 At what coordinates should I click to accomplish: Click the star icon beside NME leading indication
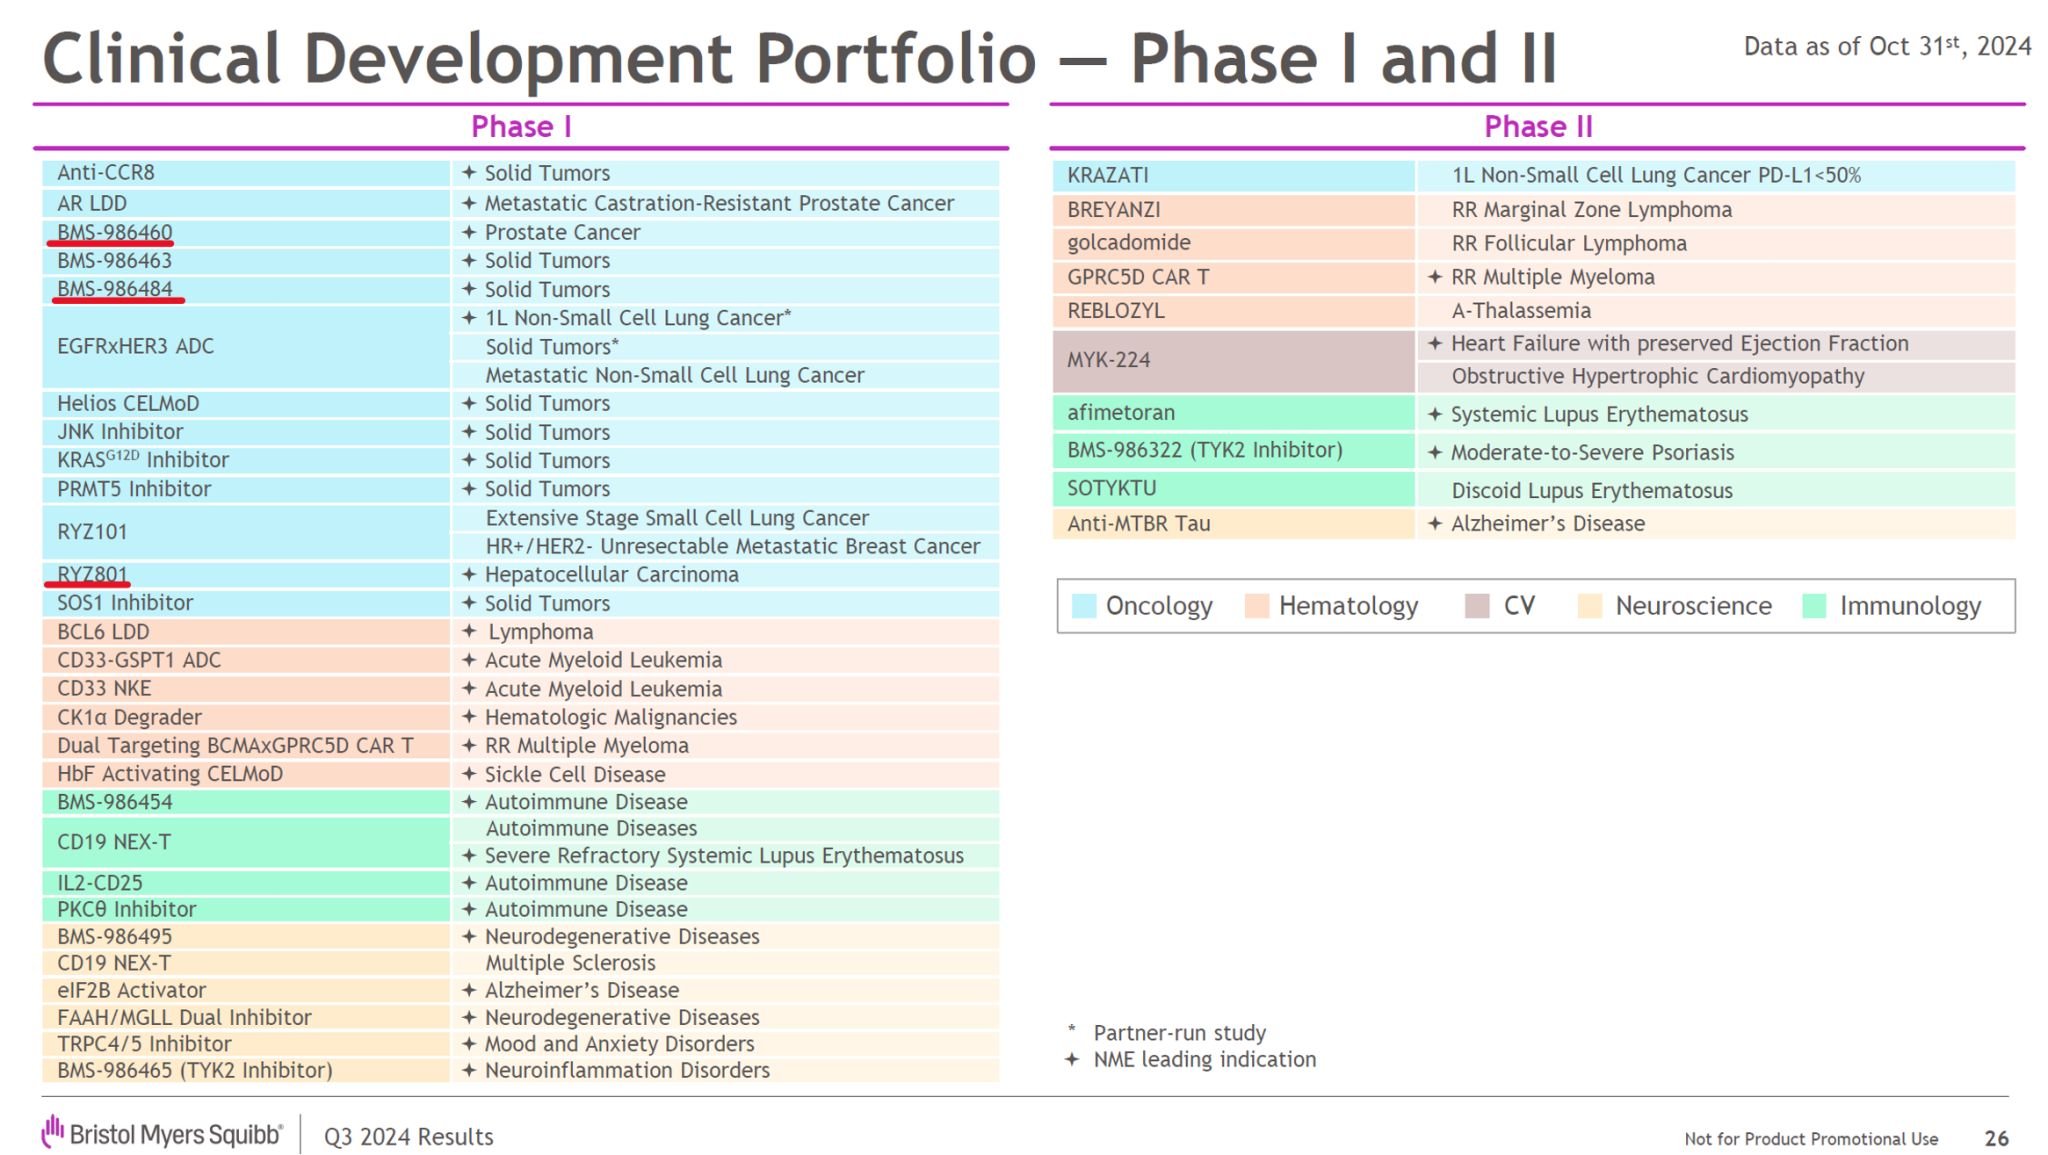(x=1072, y=1059)
